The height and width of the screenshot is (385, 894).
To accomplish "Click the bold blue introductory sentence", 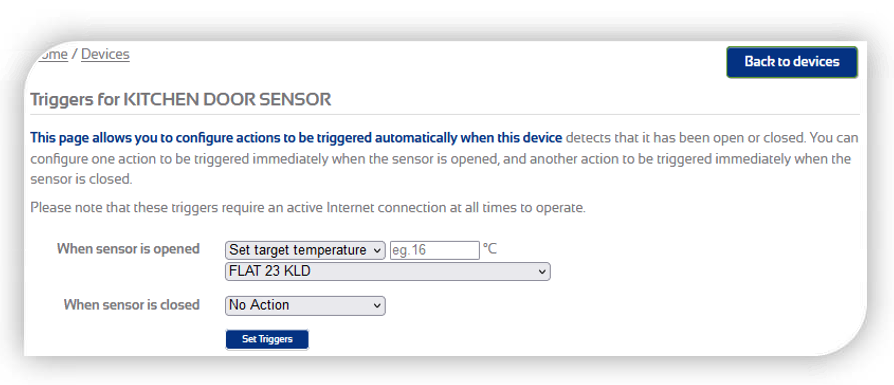I will click(296, 138).
